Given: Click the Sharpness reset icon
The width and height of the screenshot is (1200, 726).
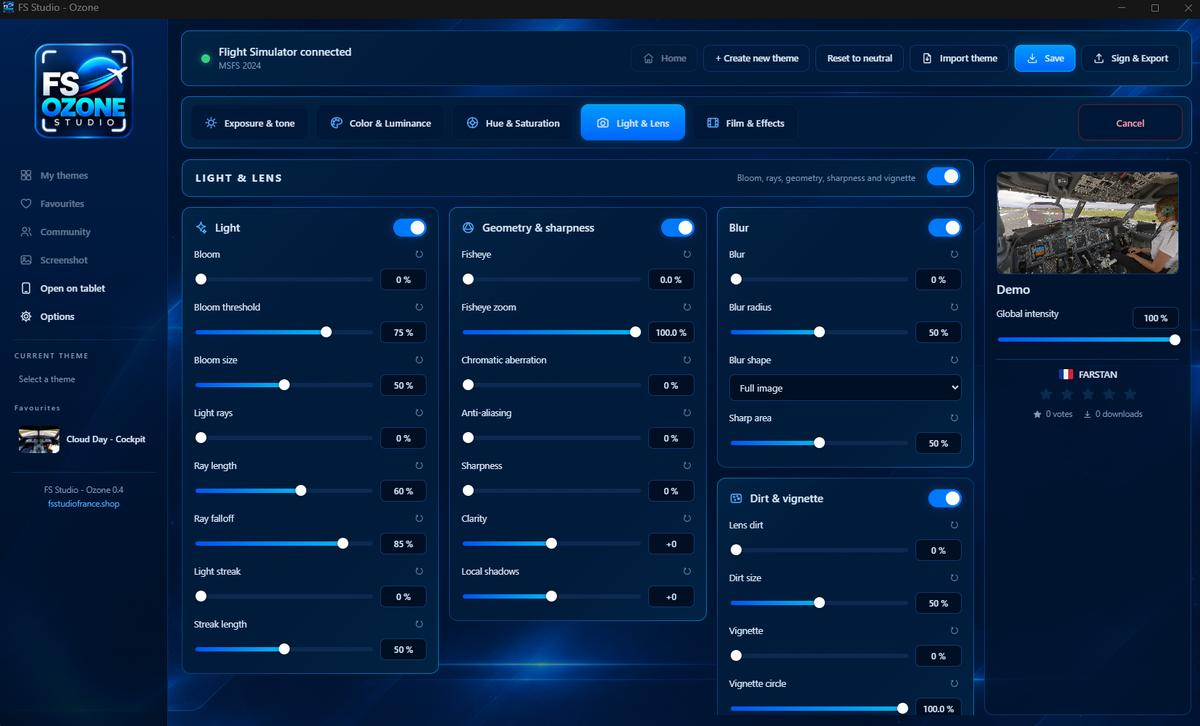Looking at the screenshot, I should pyautogui.click(x=686, y=466).
